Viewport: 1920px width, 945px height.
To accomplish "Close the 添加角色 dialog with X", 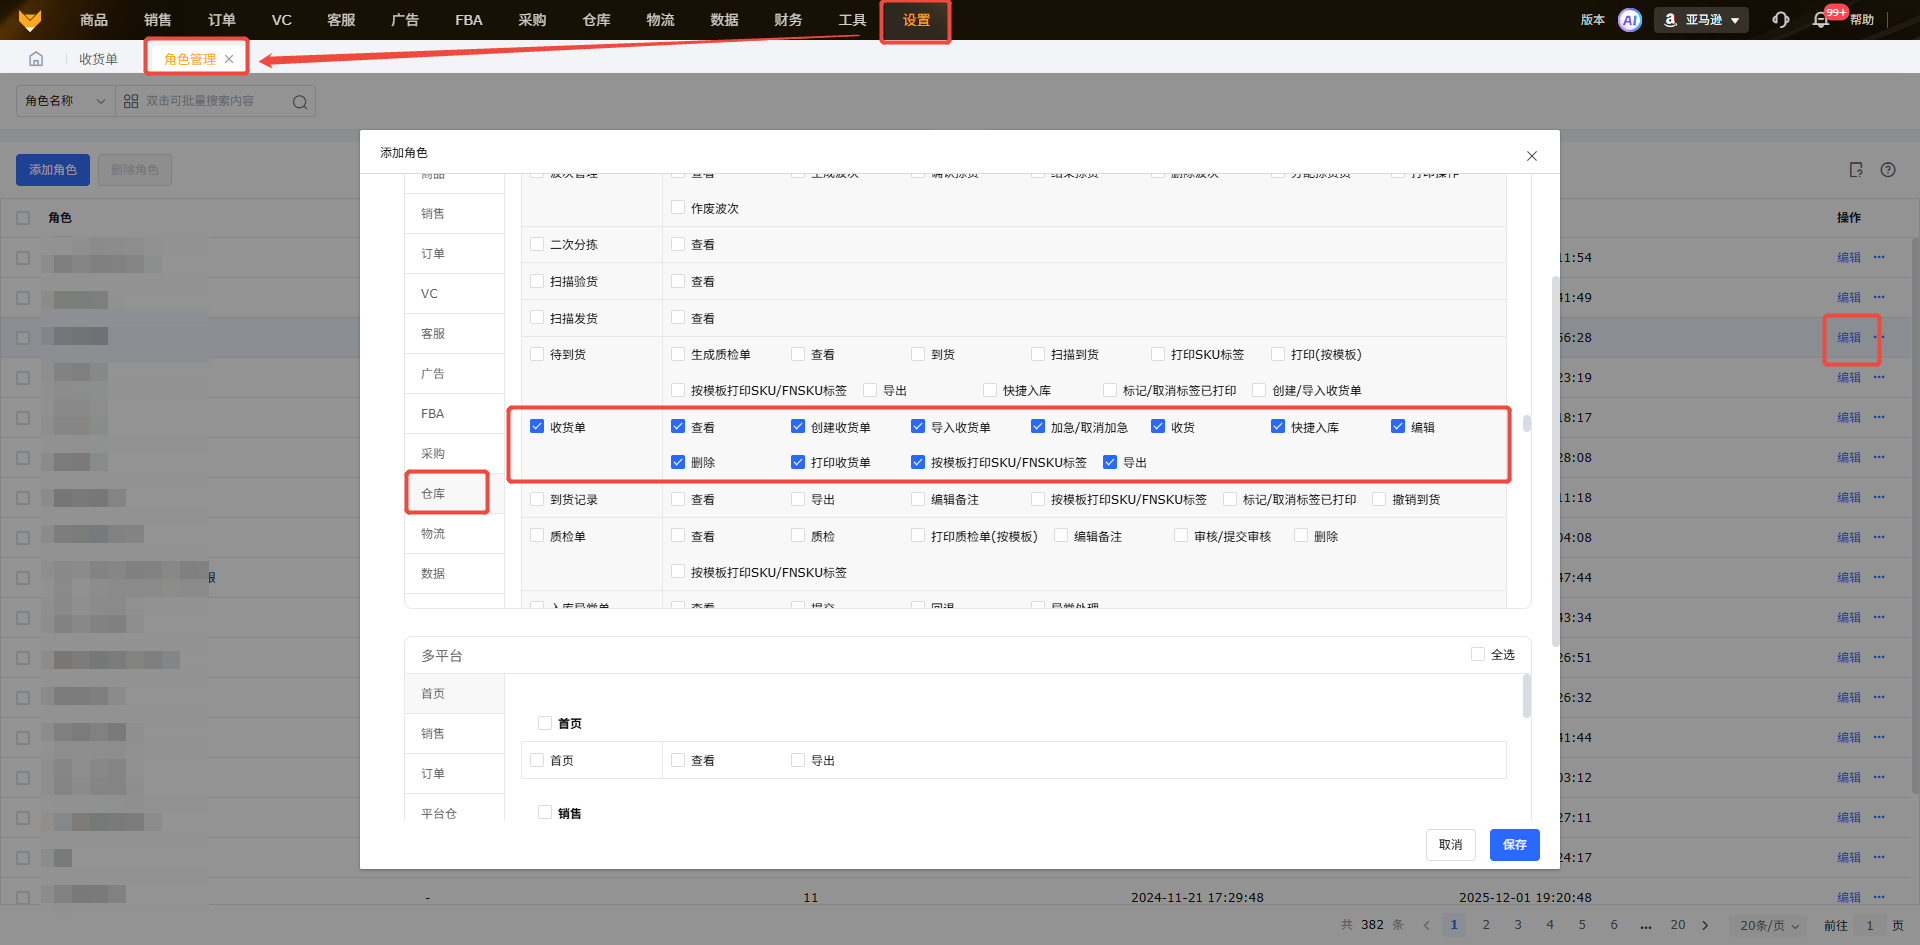I will pos(1531,156).
